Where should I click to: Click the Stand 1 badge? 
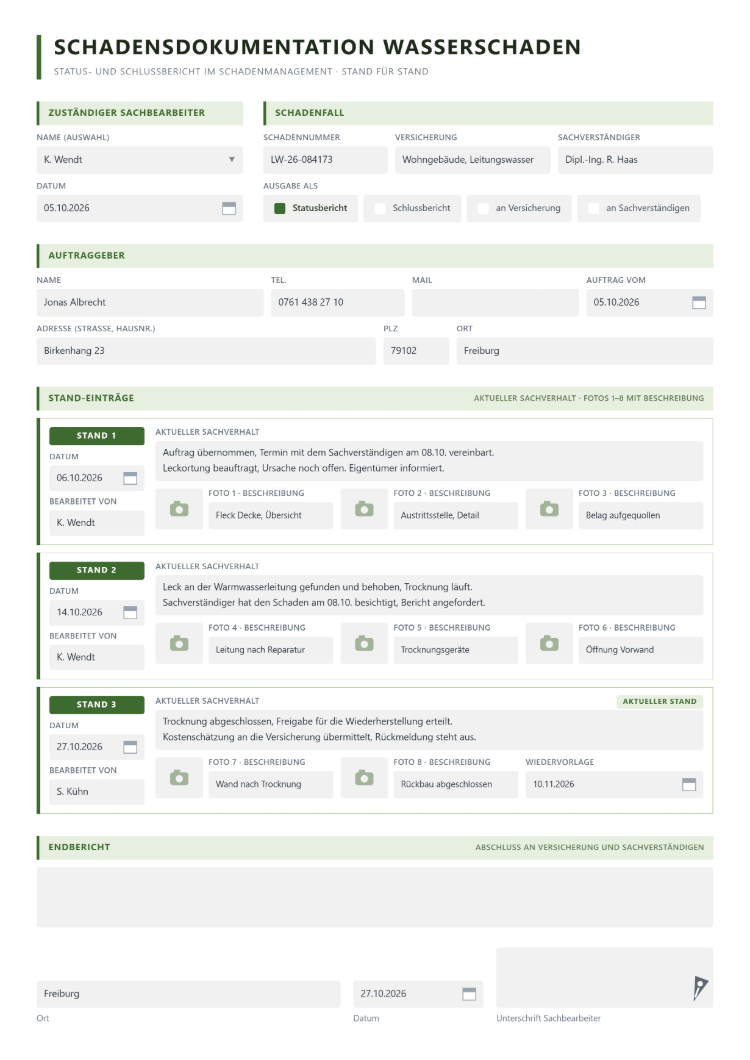tap(97, 436)
